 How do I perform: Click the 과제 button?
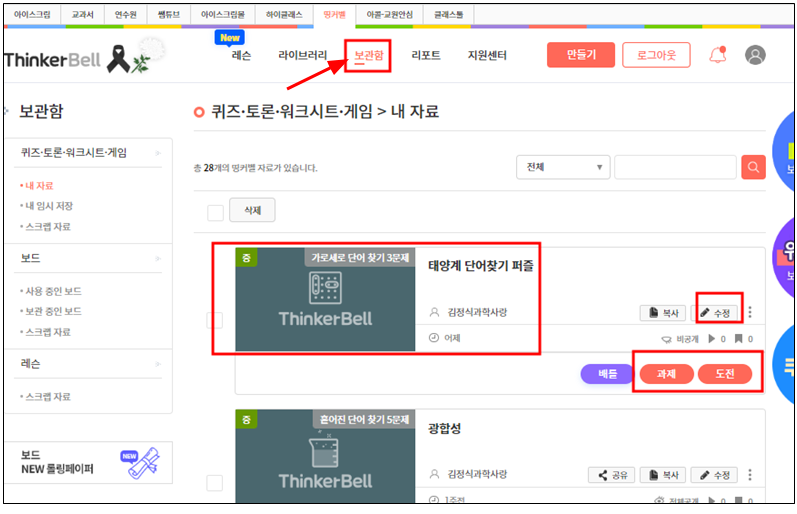[666, 374]
